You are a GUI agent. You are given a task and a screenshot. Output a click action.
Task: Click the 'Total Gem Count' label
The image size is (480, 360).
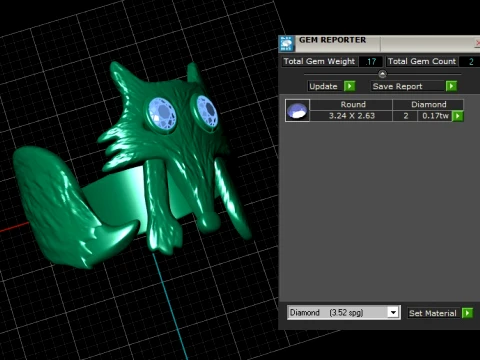(421, 62)
